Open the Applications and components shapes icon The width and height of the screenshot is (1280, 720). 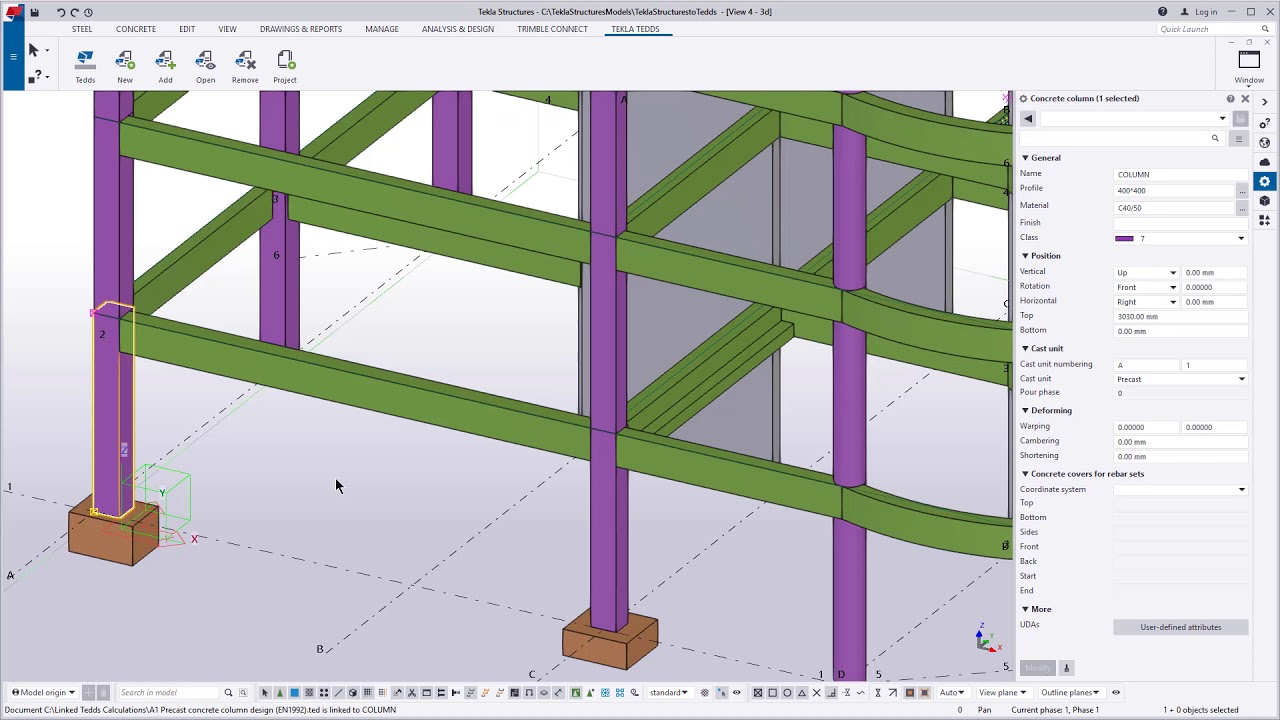(x=1265, y=220)
